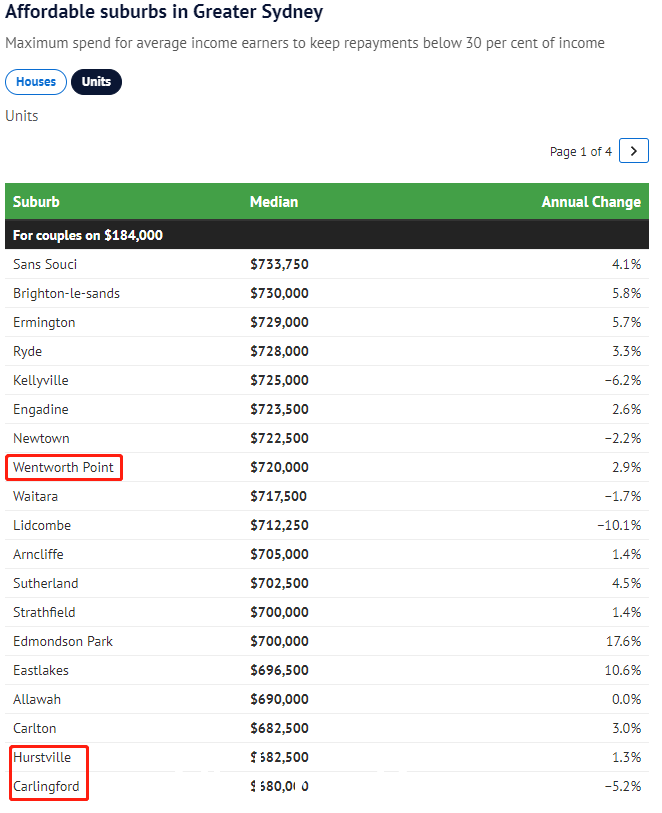This screenshot has width=662, height=813.
Task: Click the Annual Change column header
Action: coord(591,202)
